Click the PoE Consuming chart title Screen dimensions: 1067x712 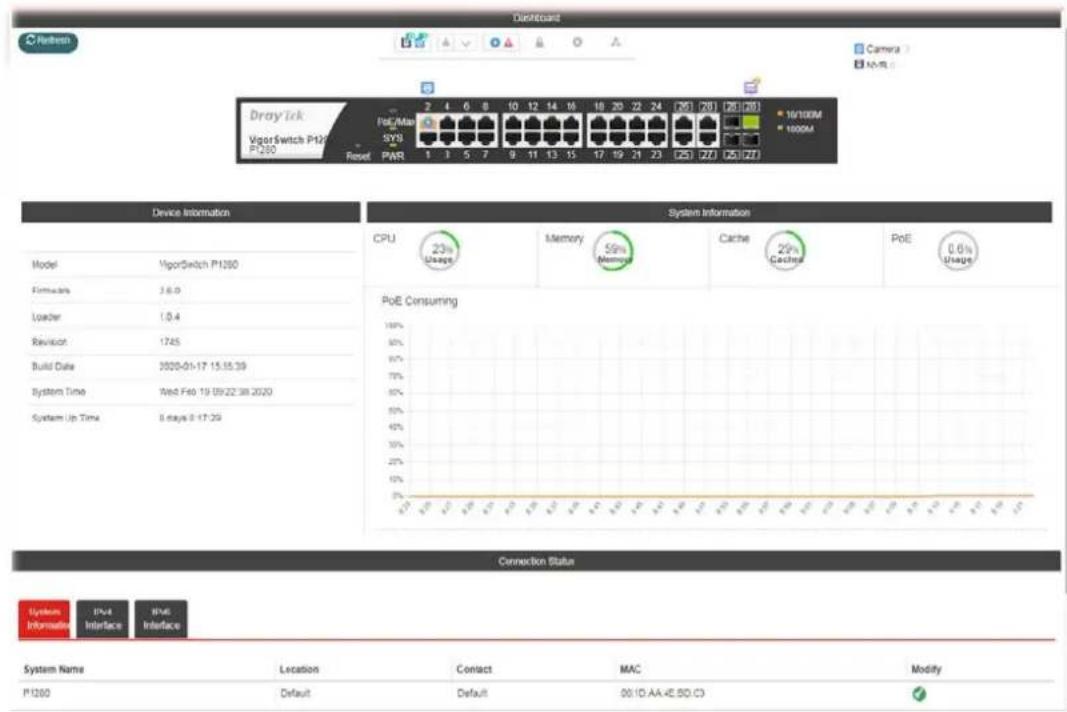[x=420, y=301]
